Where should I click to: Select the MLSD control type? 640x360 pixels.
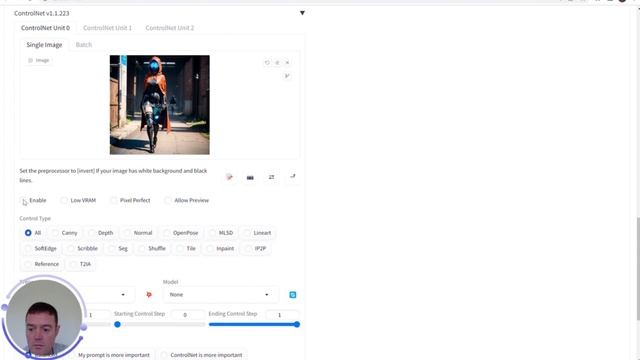coord(221,233)
